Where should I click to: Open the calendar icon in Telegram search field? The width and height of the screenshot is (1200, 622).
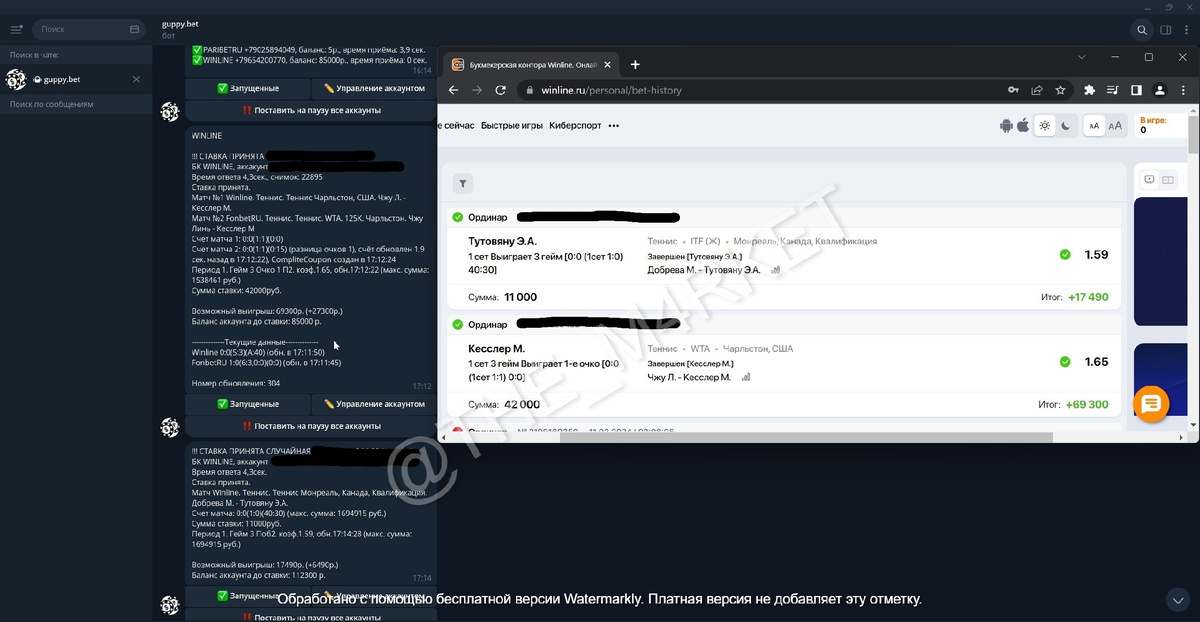coord(135,30)
